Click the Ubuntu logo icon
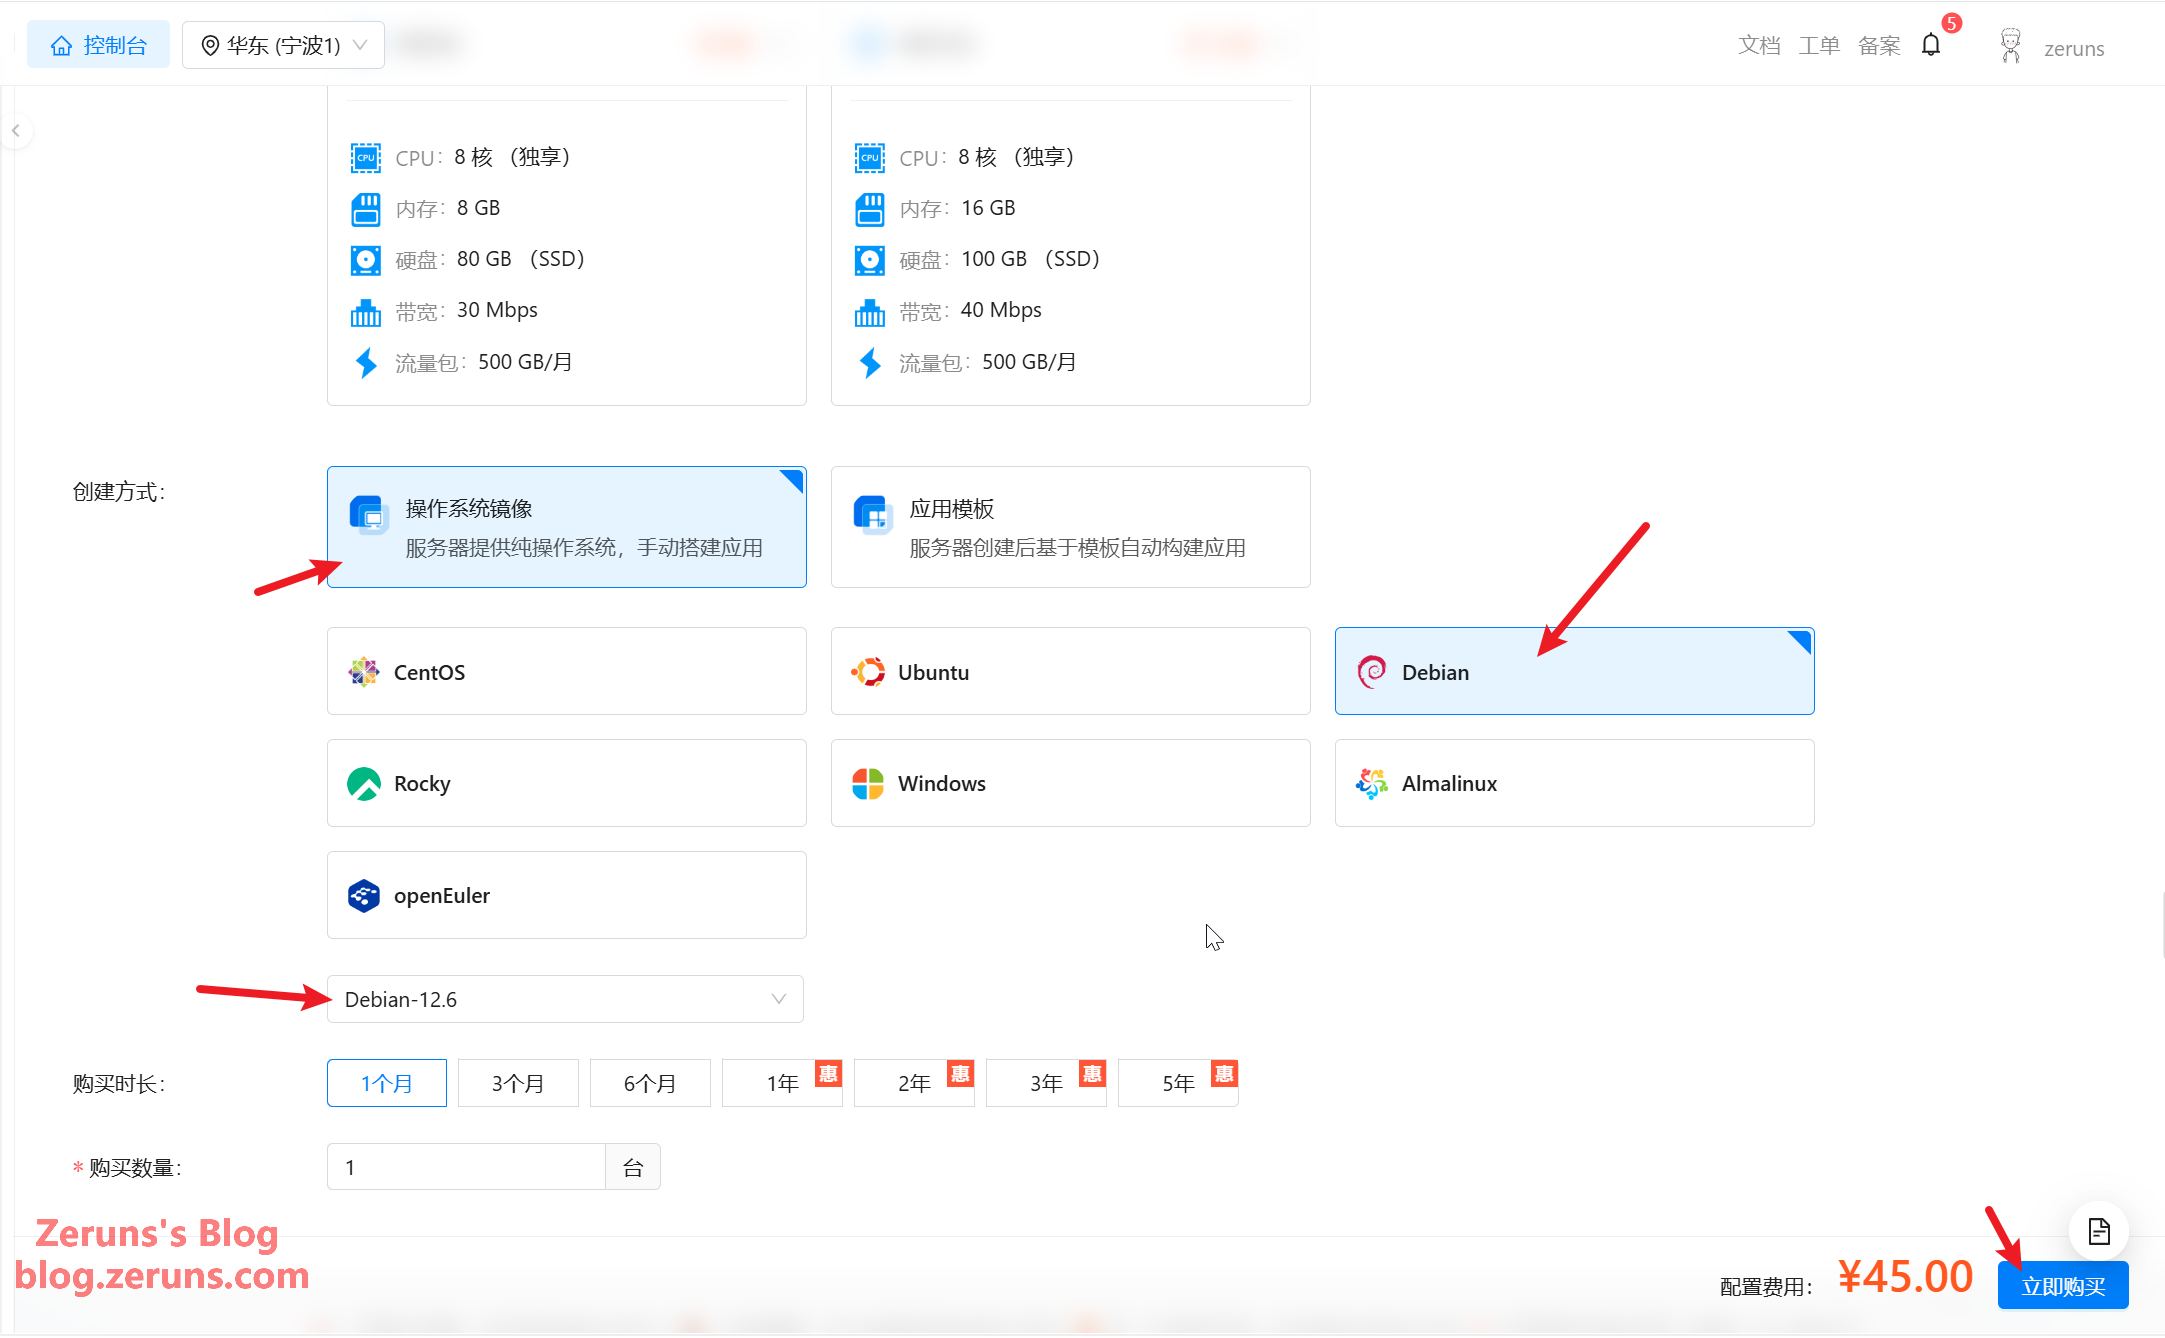This screenshot has width=2165, height=1338. pos(868,671)
